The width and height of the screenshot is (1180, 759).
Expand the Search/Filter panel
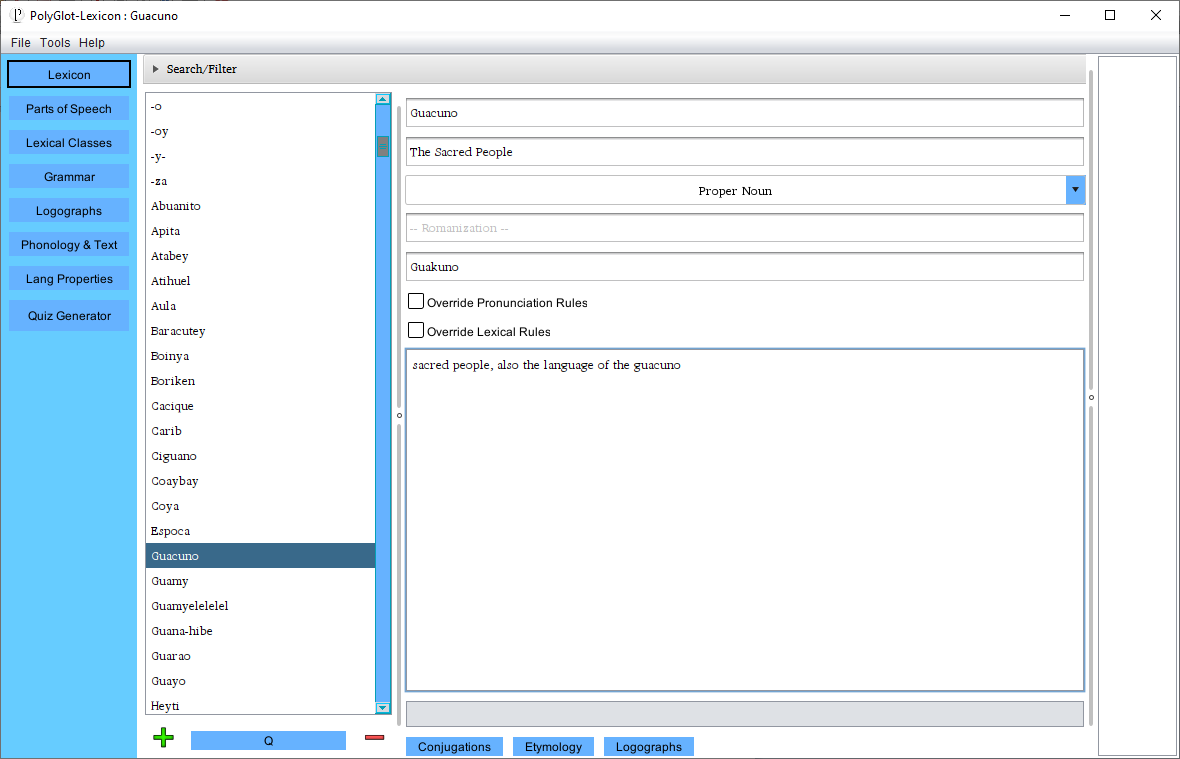tap(157, 69)
